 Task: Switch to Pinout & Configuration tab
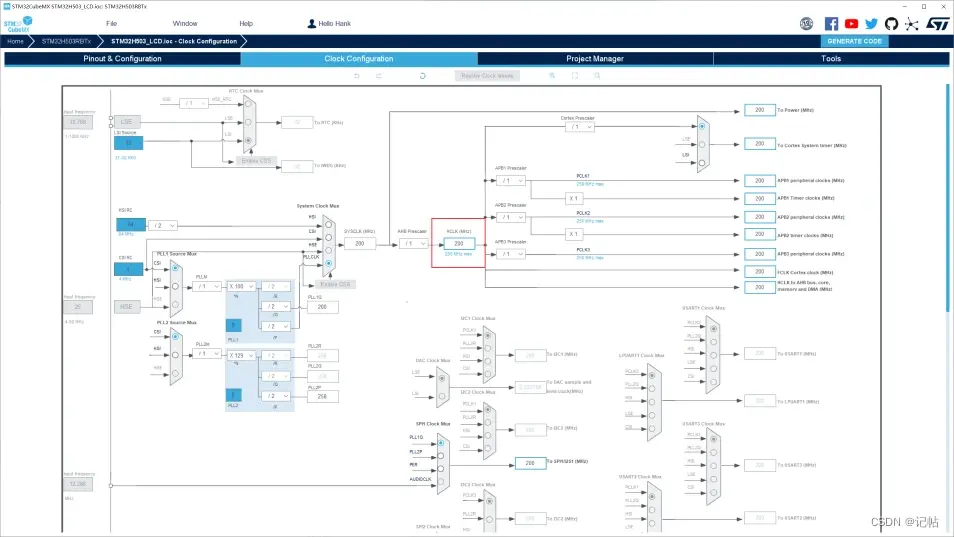[122, 58]
